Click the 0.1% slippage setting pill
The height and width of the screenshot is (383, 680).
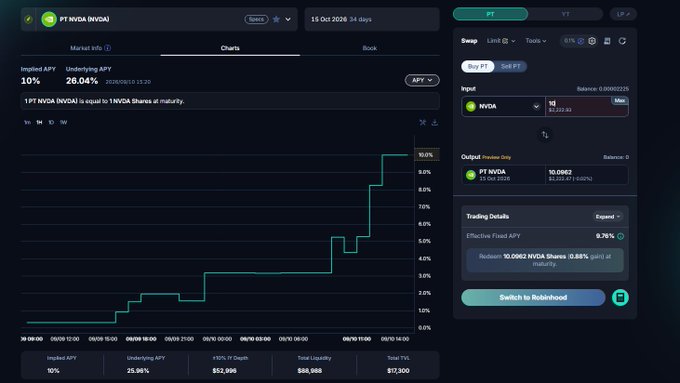point(573,41)
